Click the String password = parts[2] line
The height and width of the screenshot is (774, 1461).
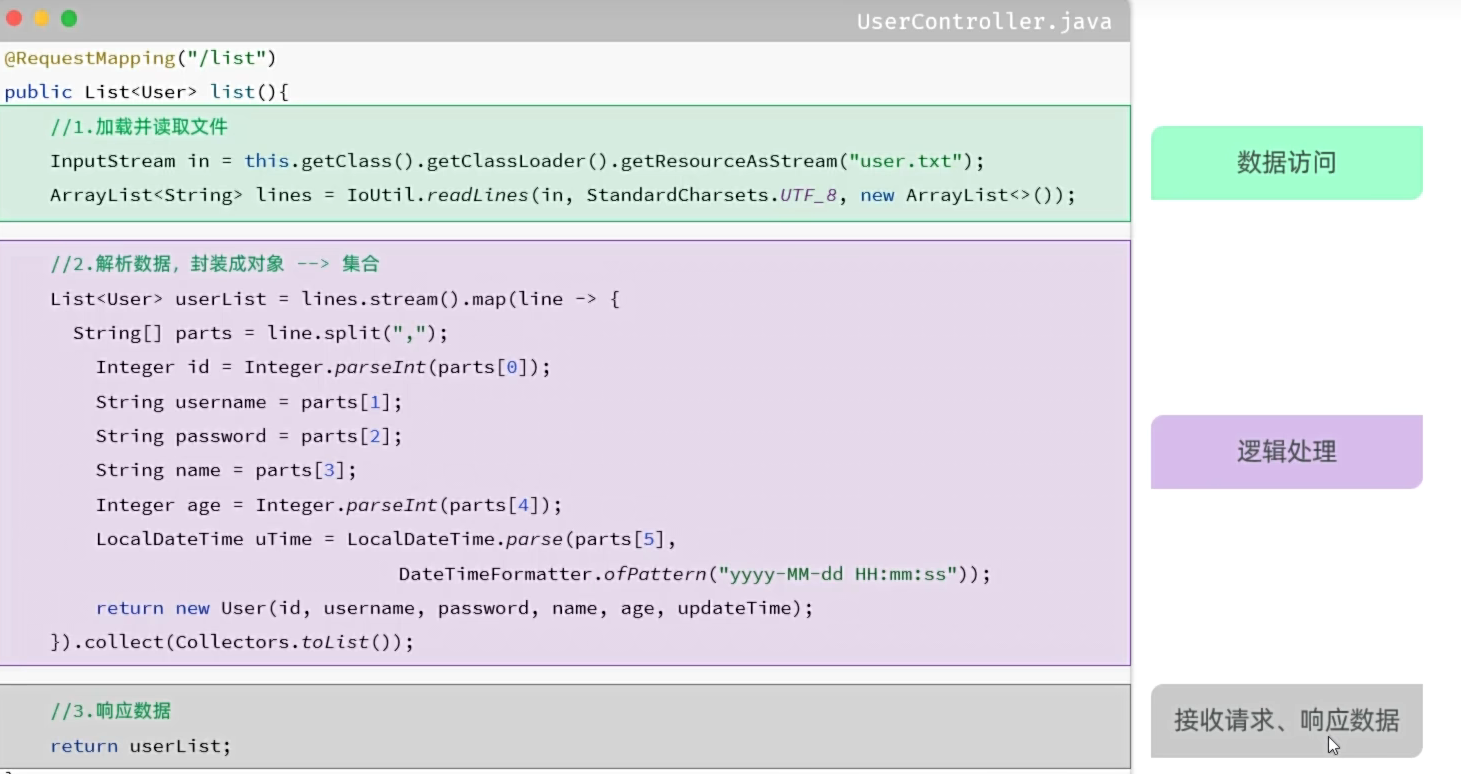249,436
